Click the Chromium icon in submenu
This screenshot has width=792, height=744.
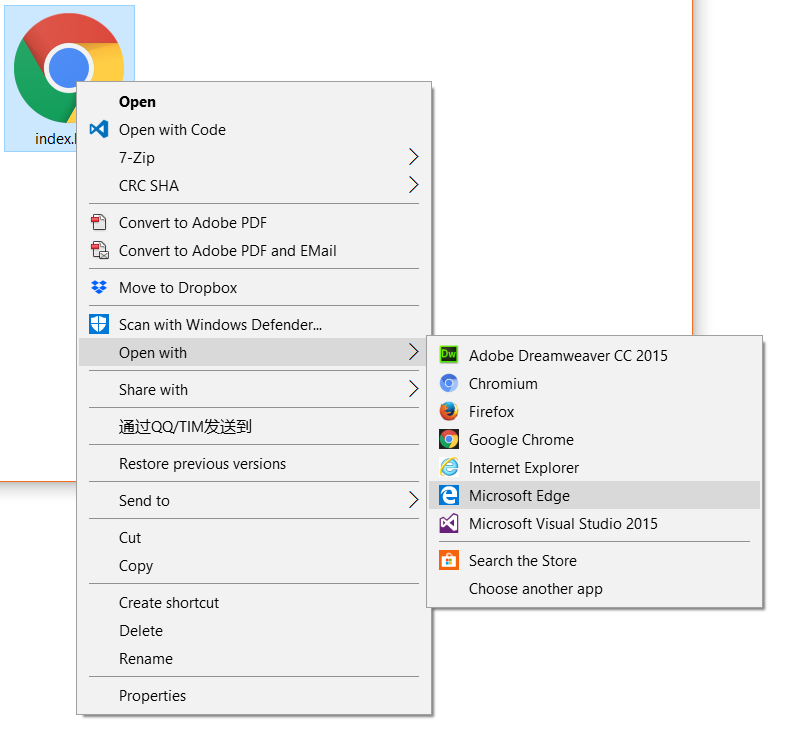pyautogui.click(x=449, y=383)
